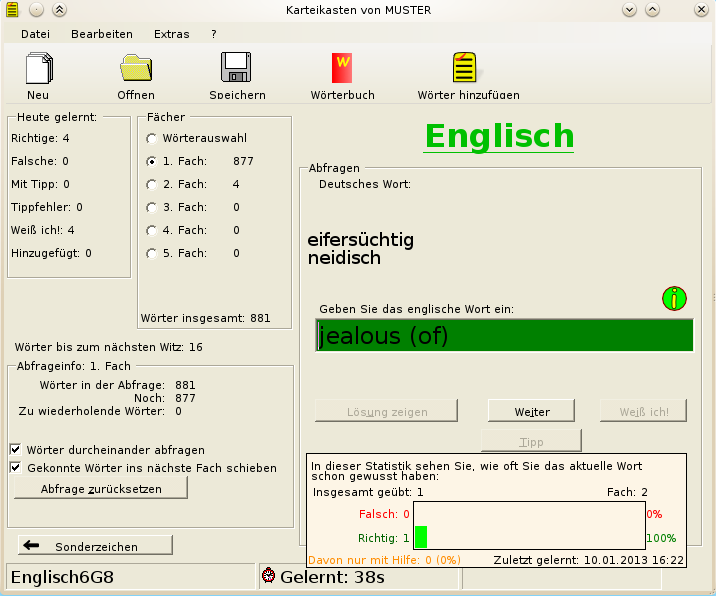
Task: Open the Datei menu
Action: 35,34
